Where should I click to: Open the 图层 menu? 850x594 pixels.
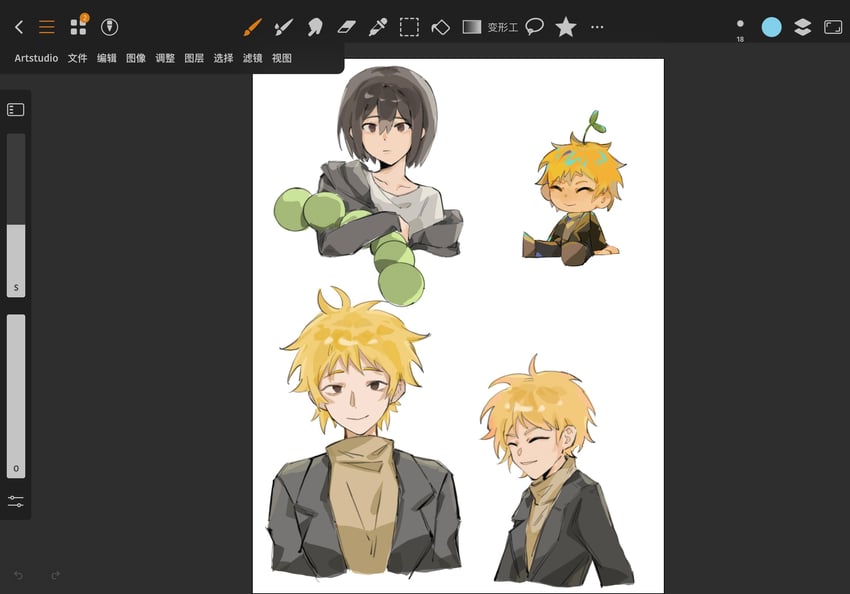click(194, 58)
